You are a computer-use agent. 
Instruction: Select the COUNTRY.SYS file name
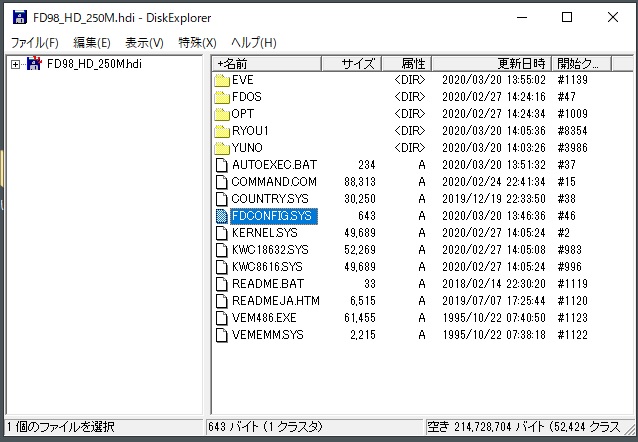coord(270,199)
